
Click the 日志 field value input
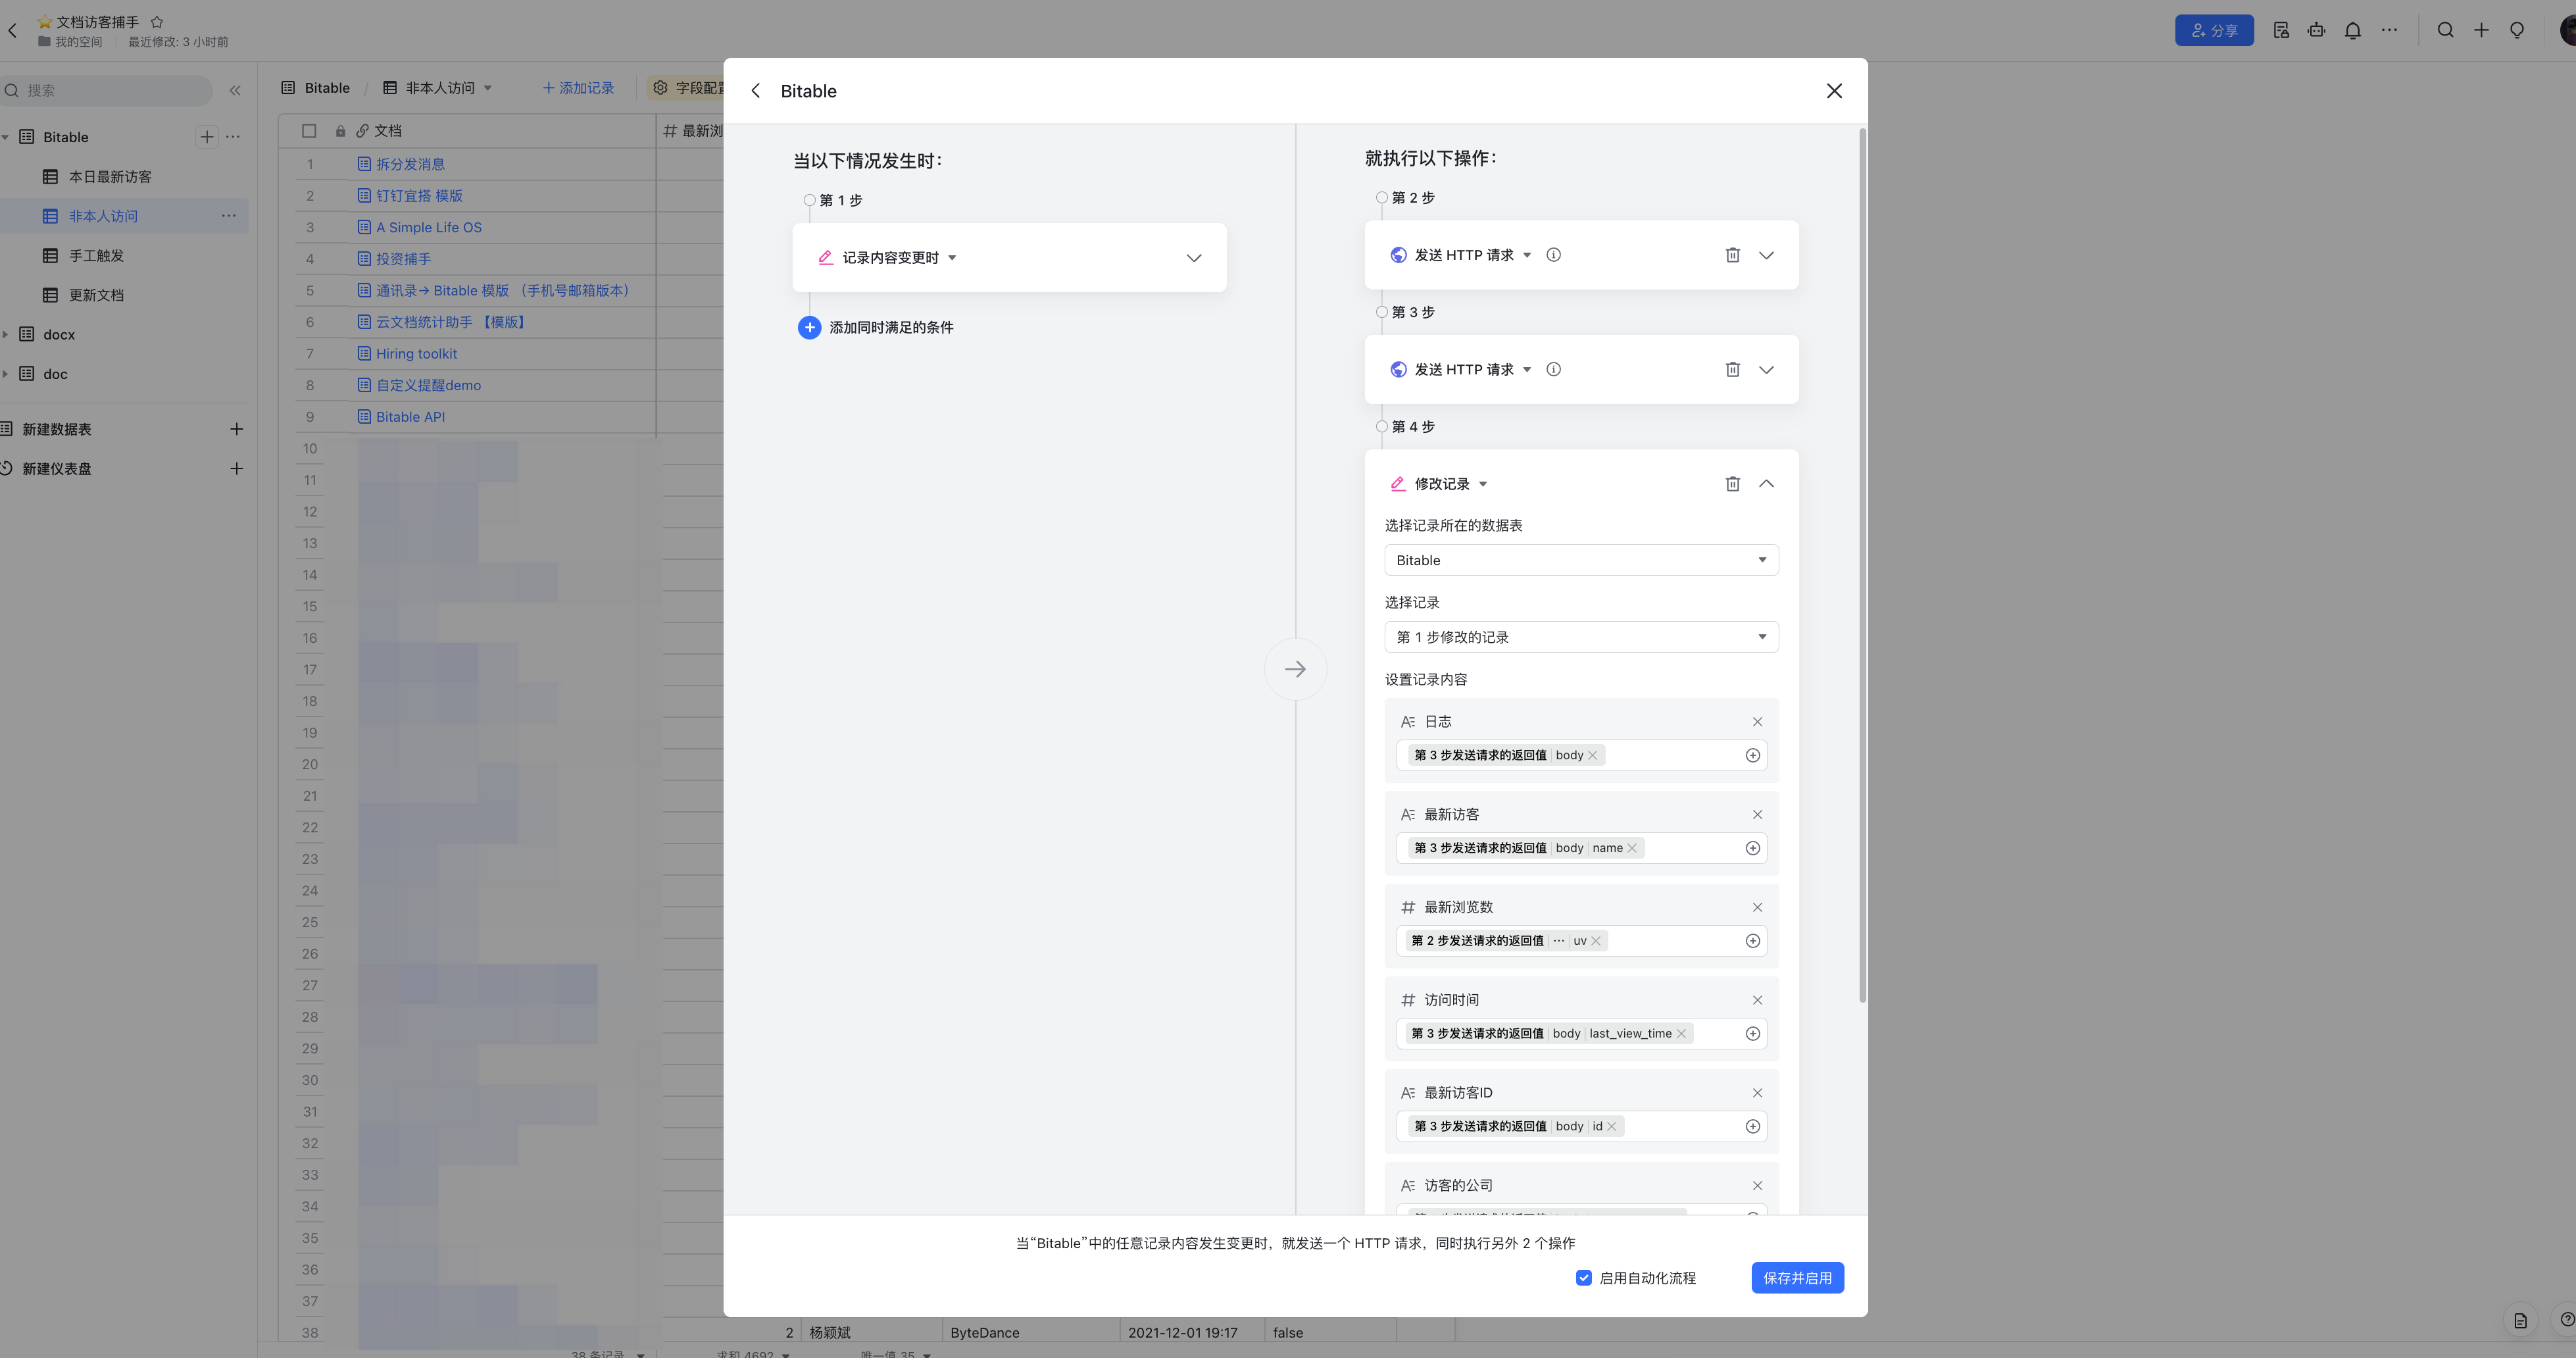click(1581, 755)
